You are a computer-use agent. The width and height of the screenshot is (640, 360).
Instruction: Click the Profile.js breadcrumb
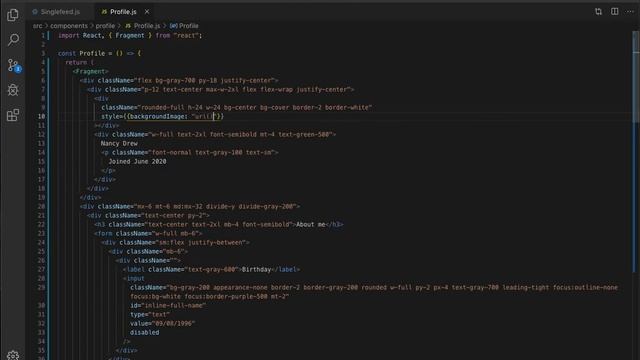click(142, 26)
